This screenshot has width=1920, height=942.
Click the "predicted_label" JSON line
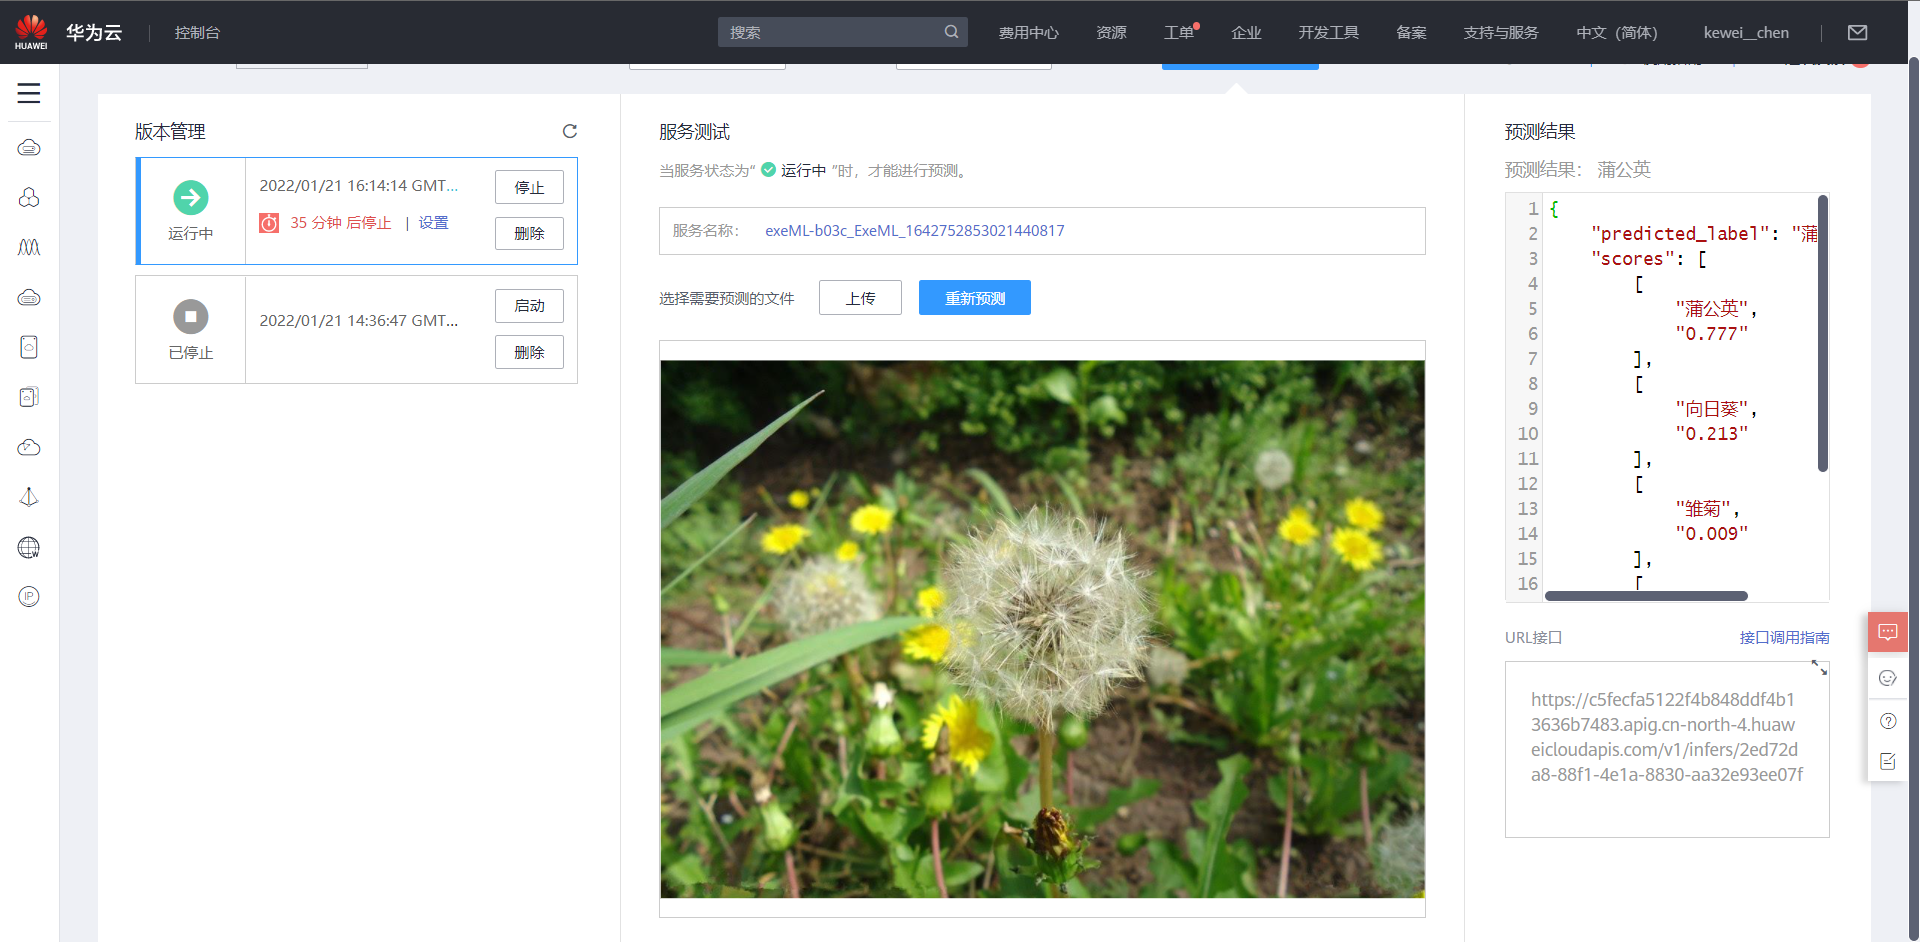point(1703,233)
